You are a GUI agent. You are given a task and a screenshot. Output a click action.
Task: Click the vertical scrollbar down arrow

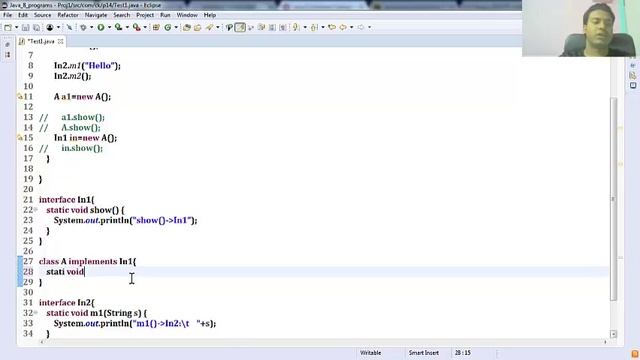coord(613,334)
